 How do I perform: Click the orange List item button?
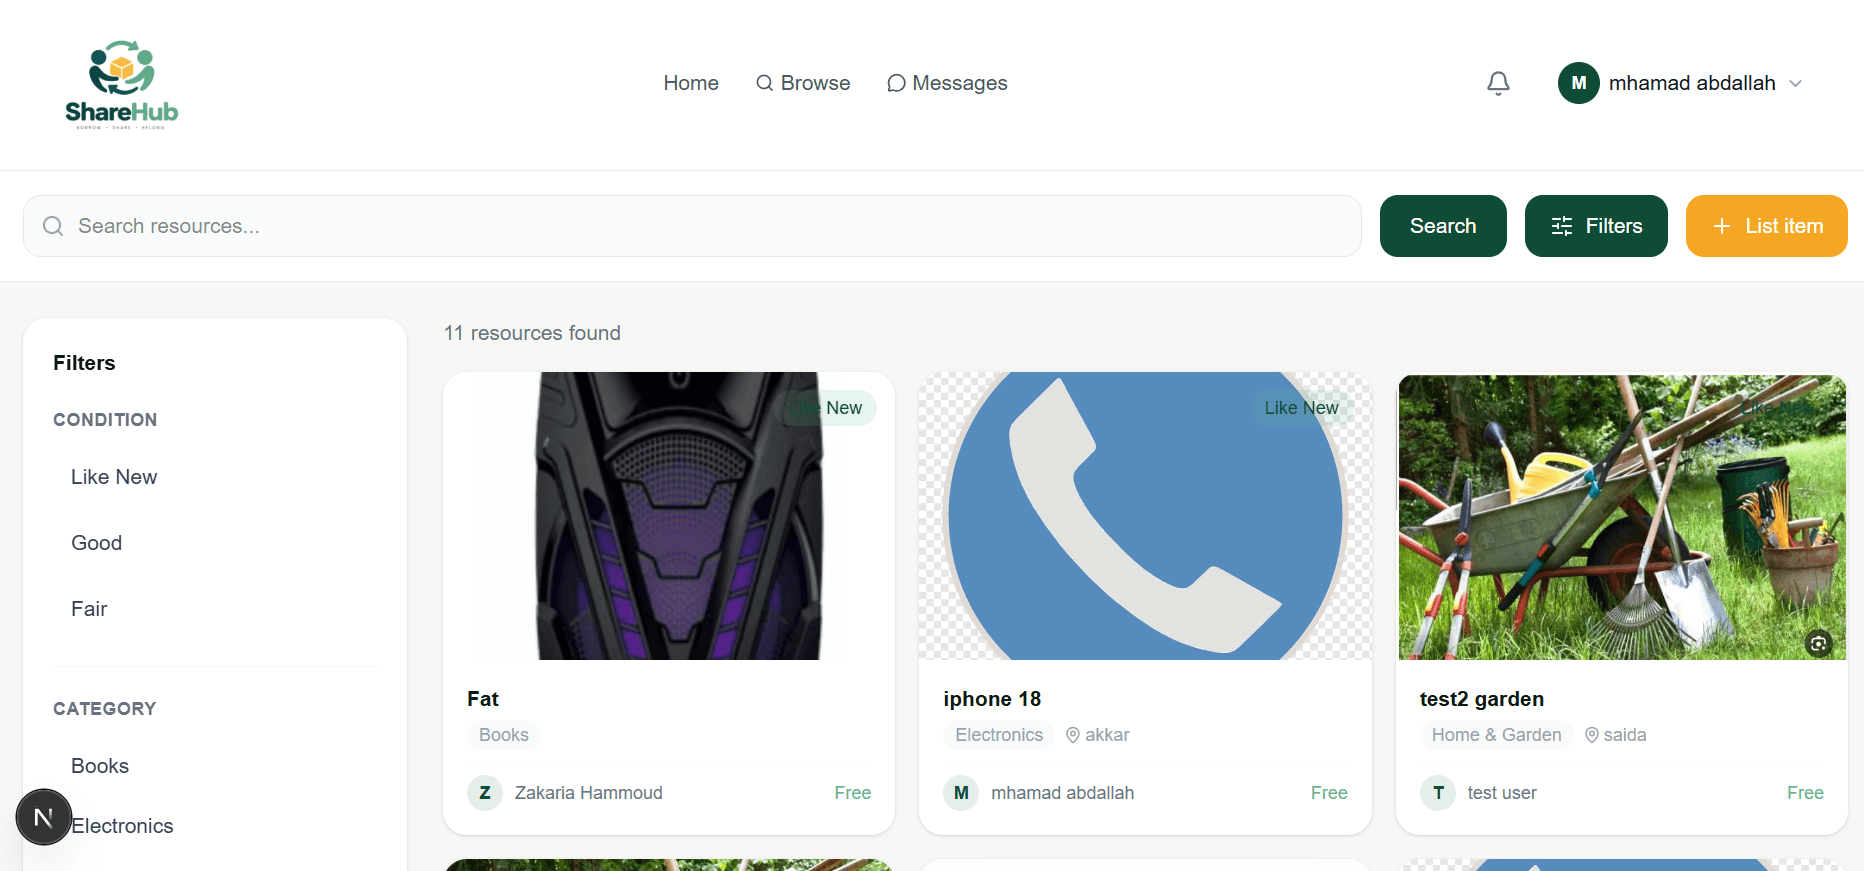[x=1767, y=226]
